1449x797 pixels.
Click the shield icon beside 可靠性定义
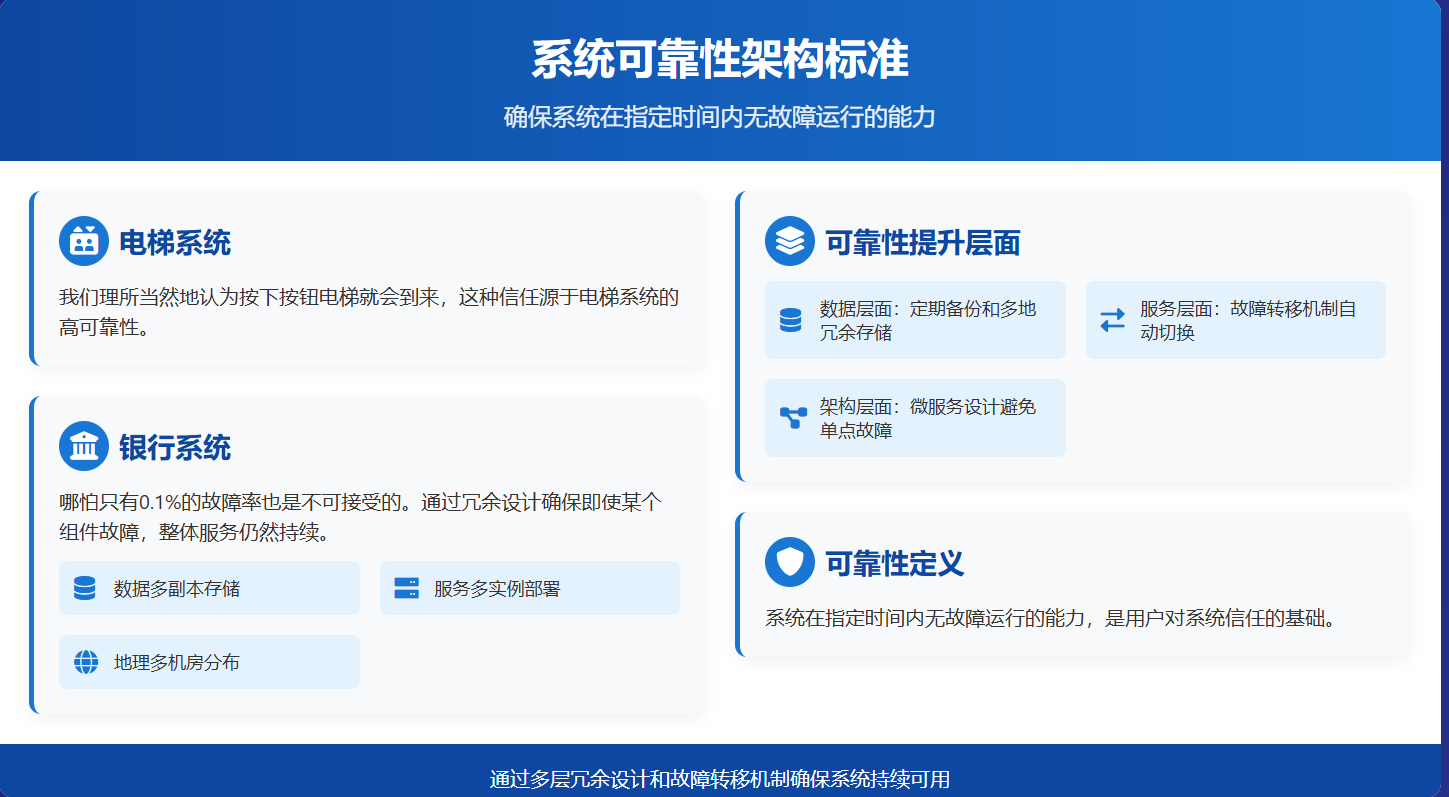(790, 562)
